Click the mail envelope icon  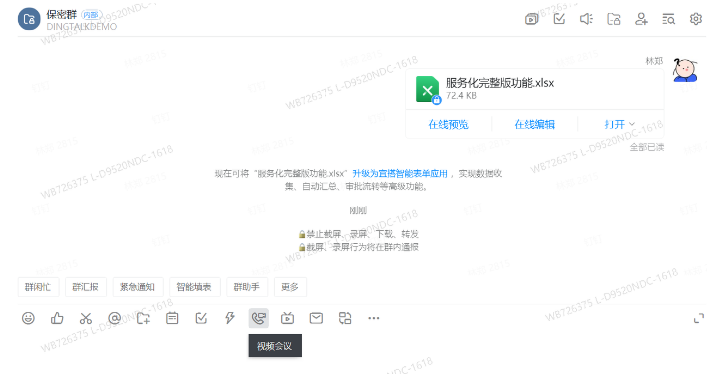(x=316, y=318)
